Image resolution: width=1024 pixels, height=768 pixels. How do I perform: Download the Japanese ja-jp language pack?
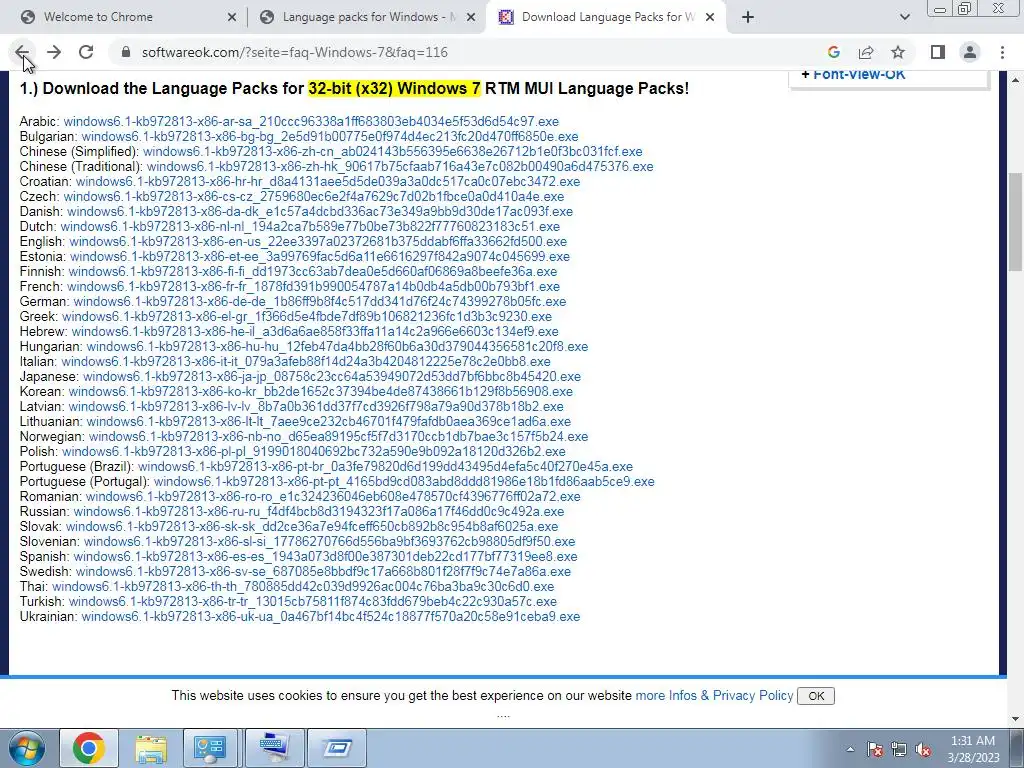point(332,377)
